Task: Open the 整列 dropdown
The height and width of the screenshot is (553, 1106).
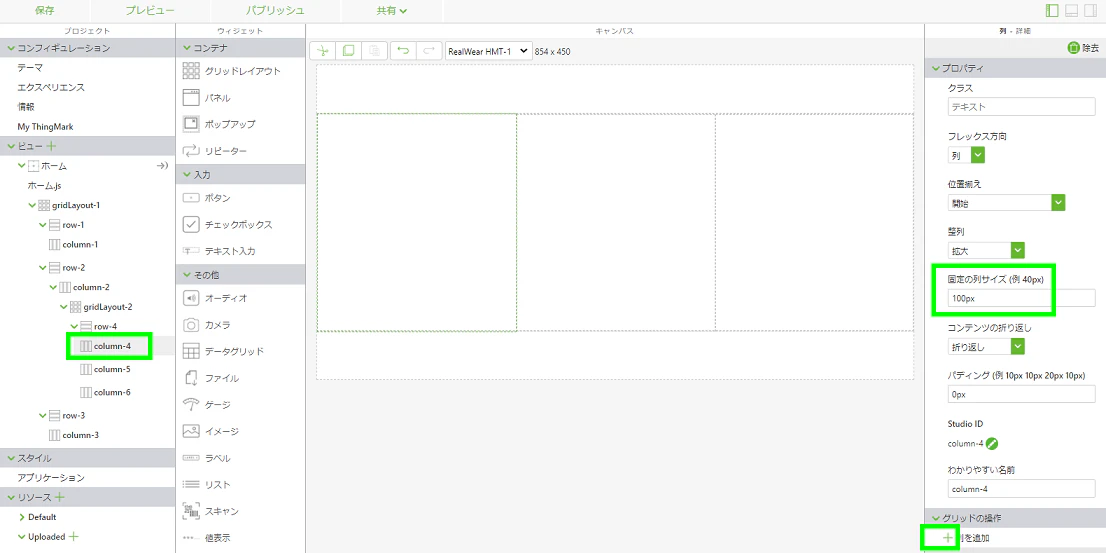Action: coord(1017,250)
